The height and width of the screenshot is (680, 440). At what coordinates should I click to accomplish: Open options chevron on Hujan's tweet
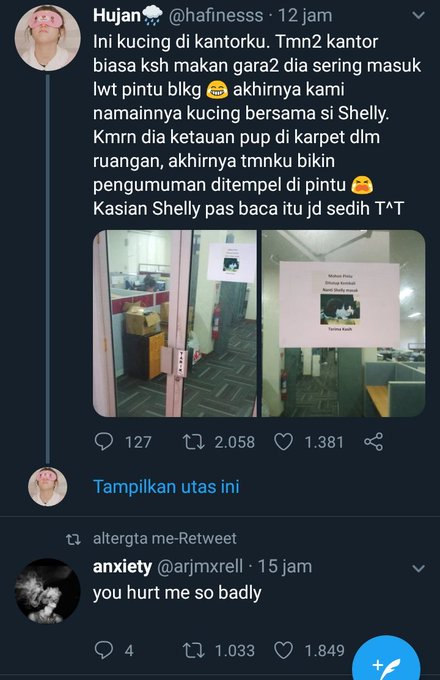pyautogui.click(x=418, y=16)
